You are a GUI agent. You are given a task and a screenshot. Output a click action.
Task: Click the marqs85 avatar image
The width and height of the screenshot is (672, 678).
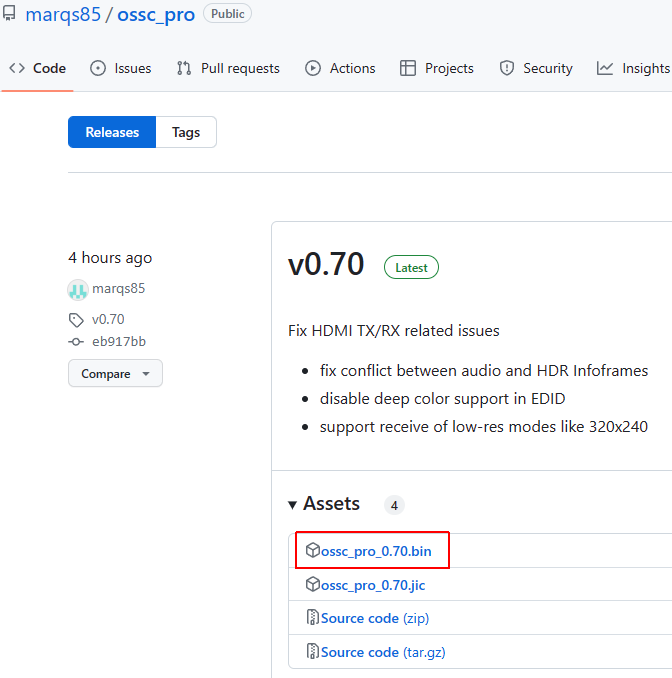click(x=78, y=289)
